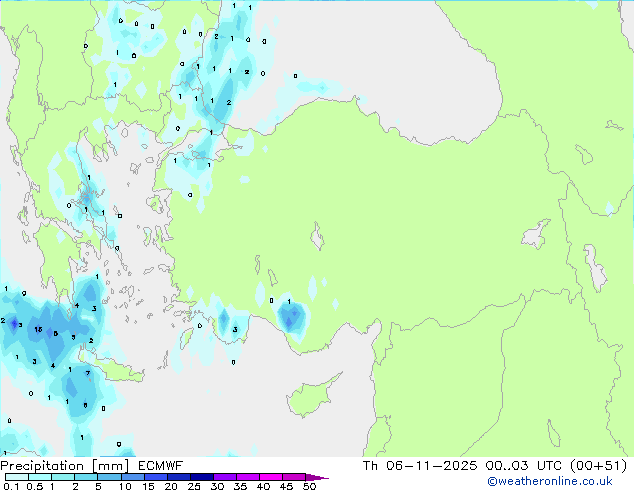The height and width of the screenshot is (490, 634).
Task: Click the 0.5–1 mm legend color box
Action: point(40,477)
